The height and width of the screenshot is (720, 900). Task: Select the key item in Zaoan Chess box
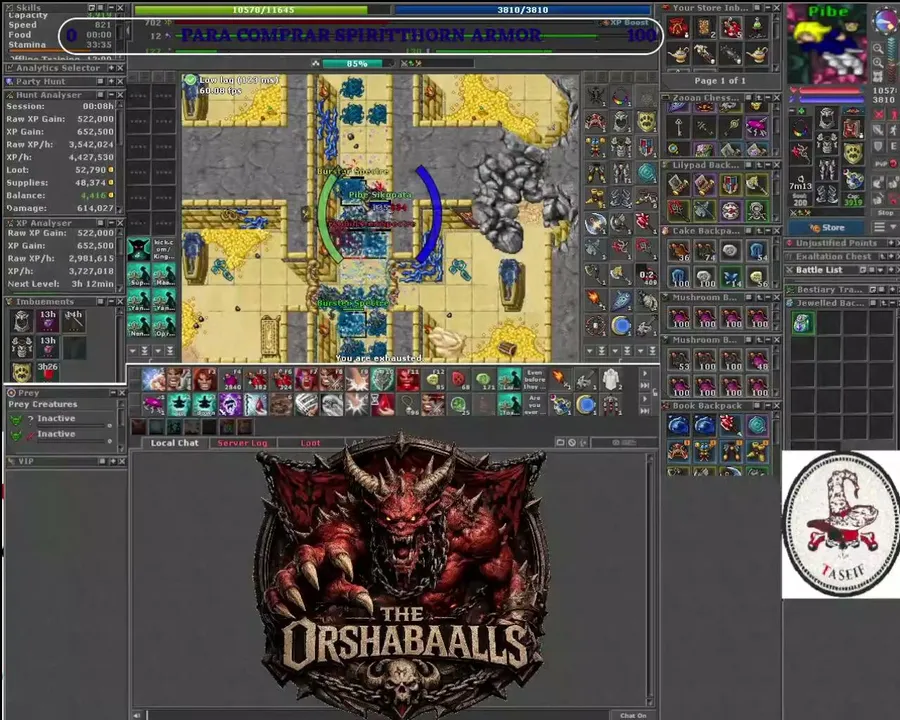678,126
